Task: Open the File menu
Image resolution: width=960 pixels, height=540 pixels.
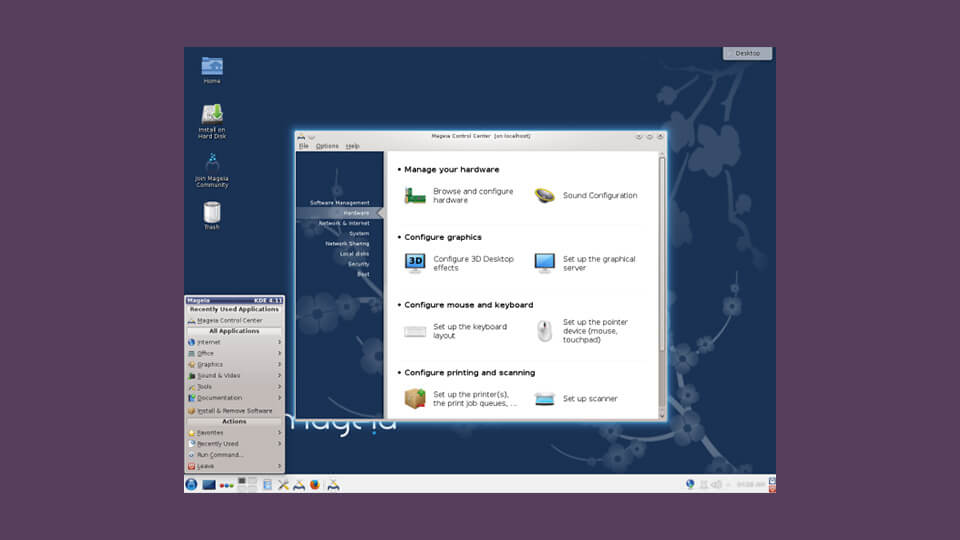Action: [304, 146]
